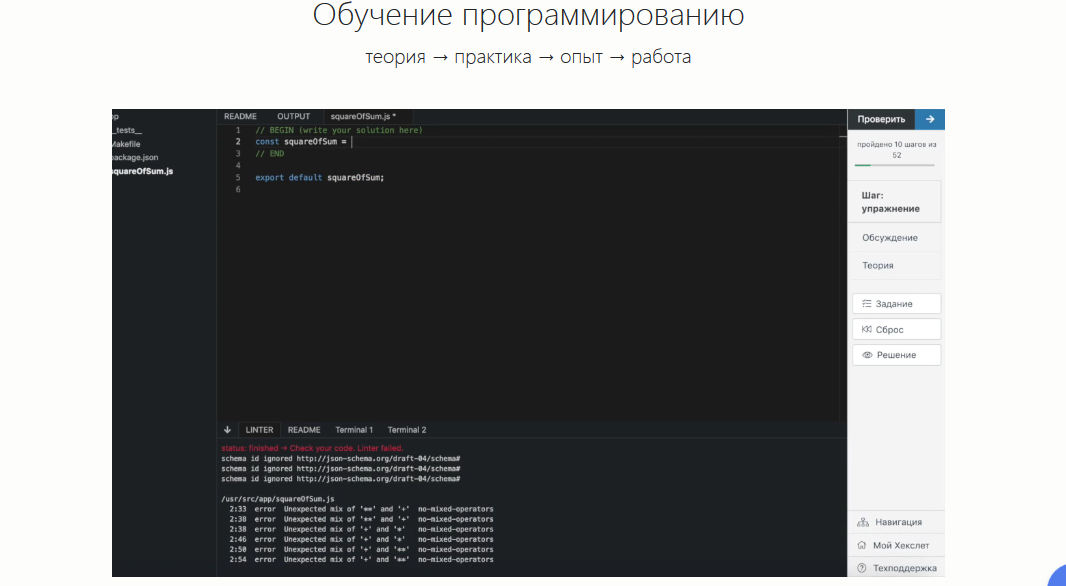
Task: Click the course progress bar
Action: point(895,165)
